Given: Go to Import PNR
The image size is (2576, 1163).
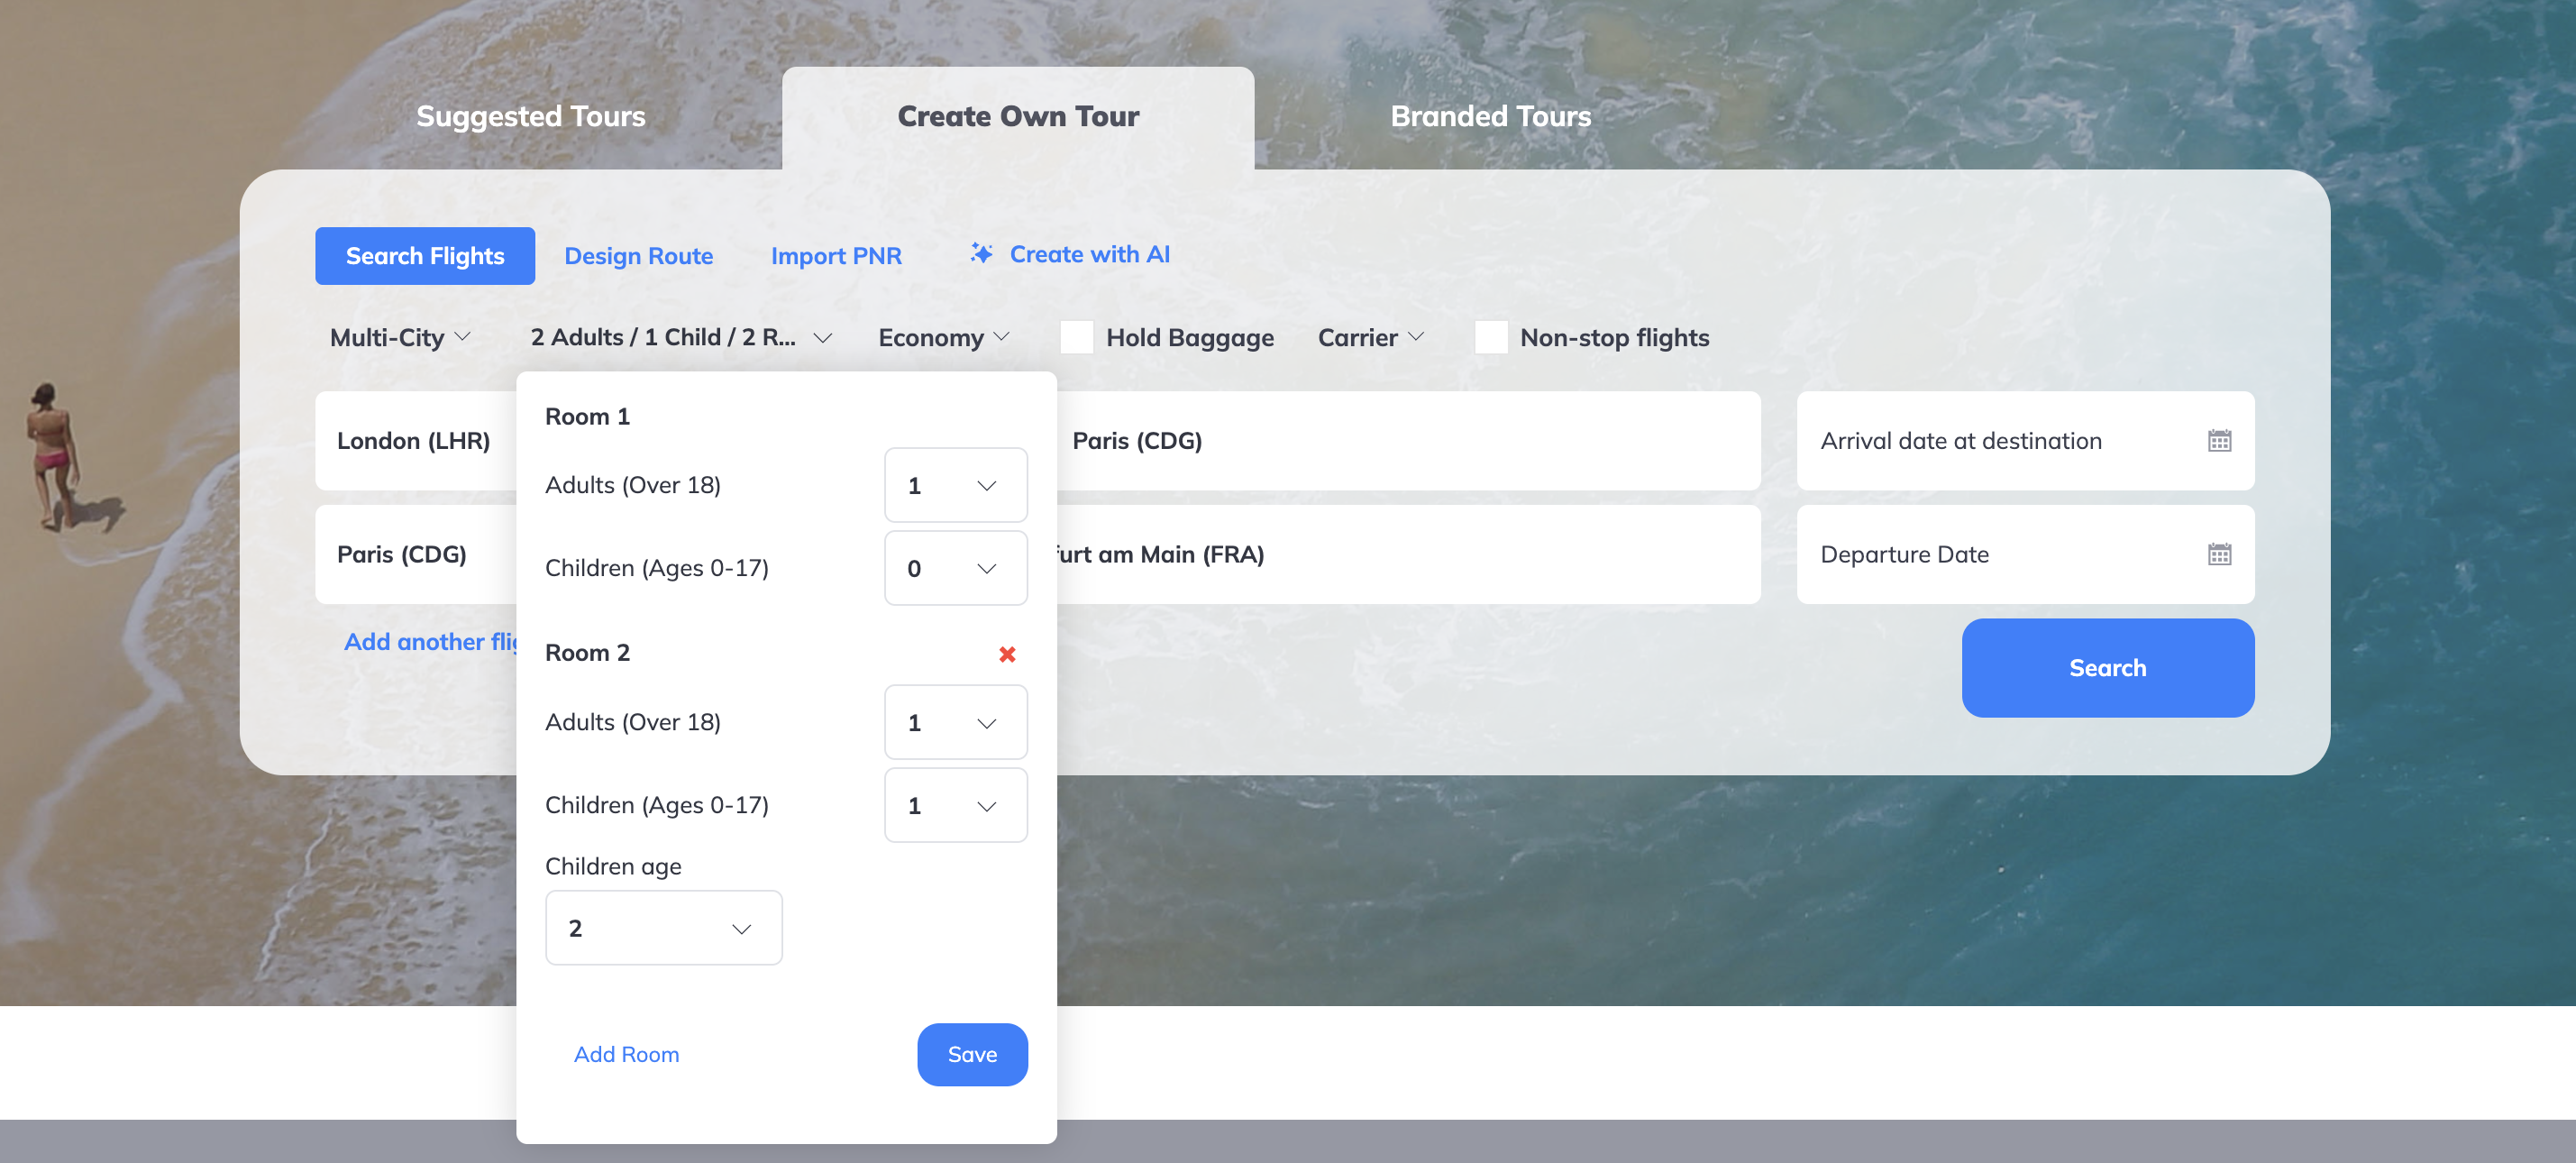Looking at the screenshot, I should [836, 256].
